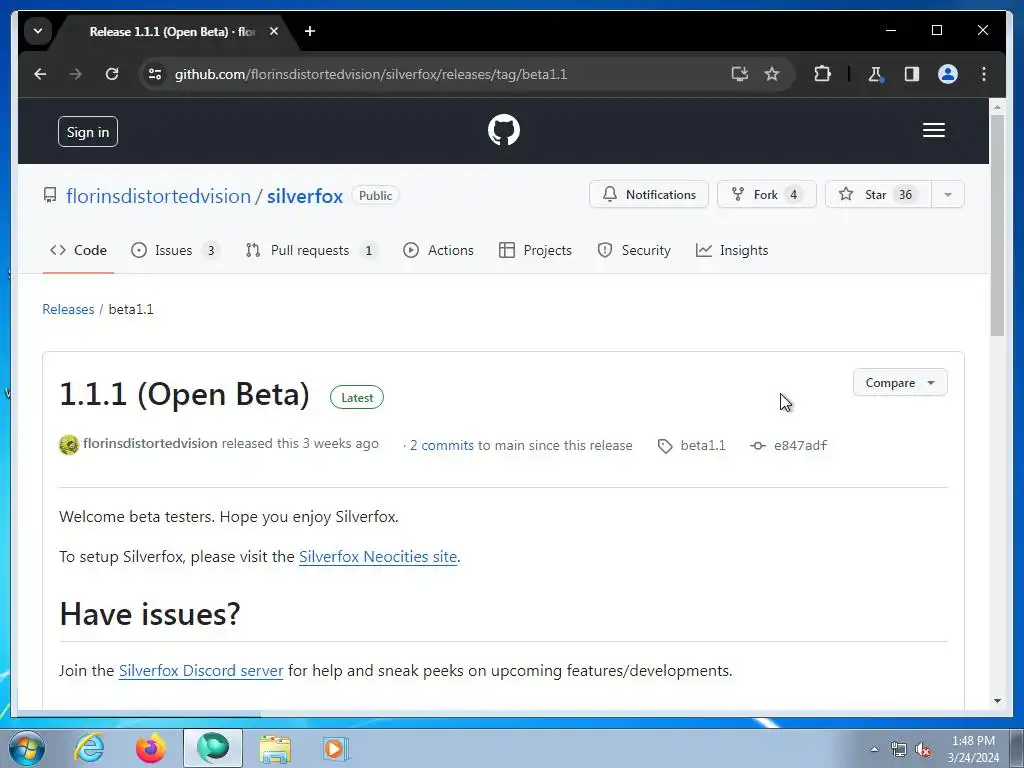Open the Silverfox Neocities site link
1024x768 pixels.
tap(377, 556)
